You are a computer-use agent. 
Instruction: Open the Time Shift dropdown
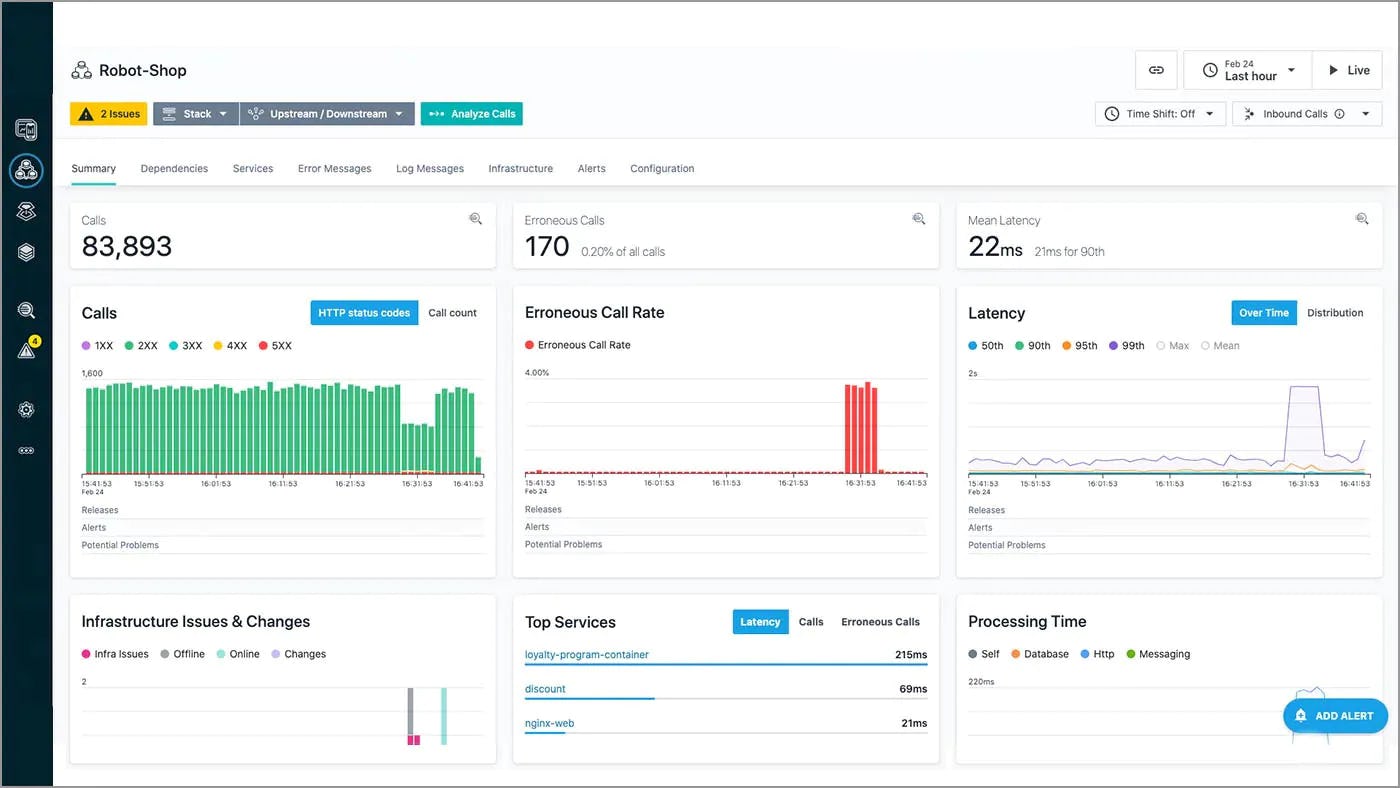(1160, 113)
